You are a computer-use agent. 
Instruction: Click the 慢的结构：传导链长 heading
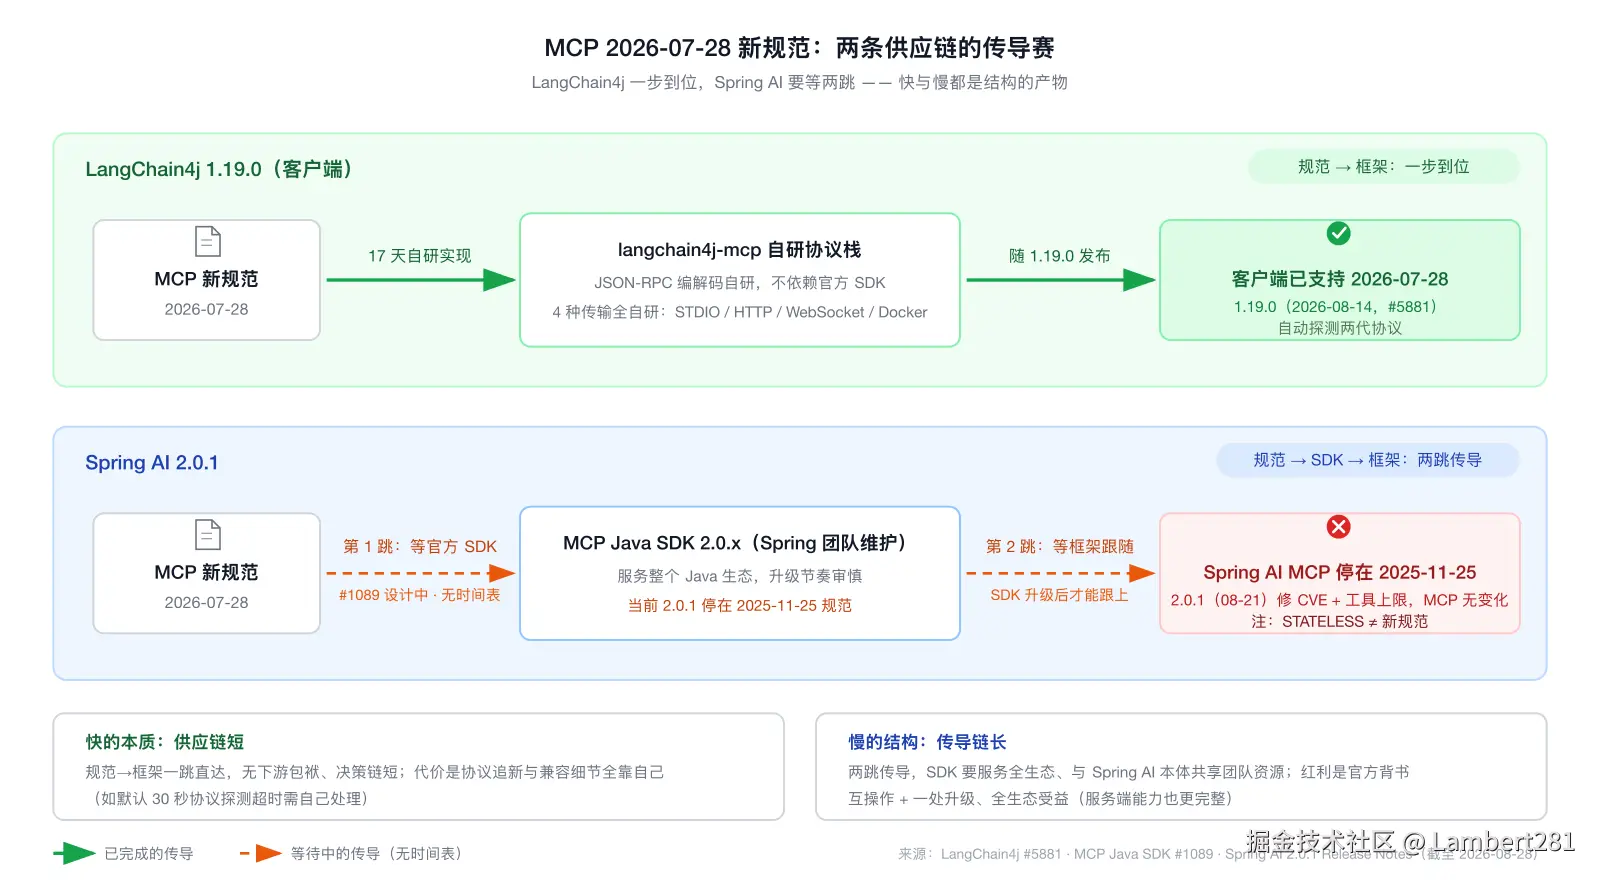point(928,742)
